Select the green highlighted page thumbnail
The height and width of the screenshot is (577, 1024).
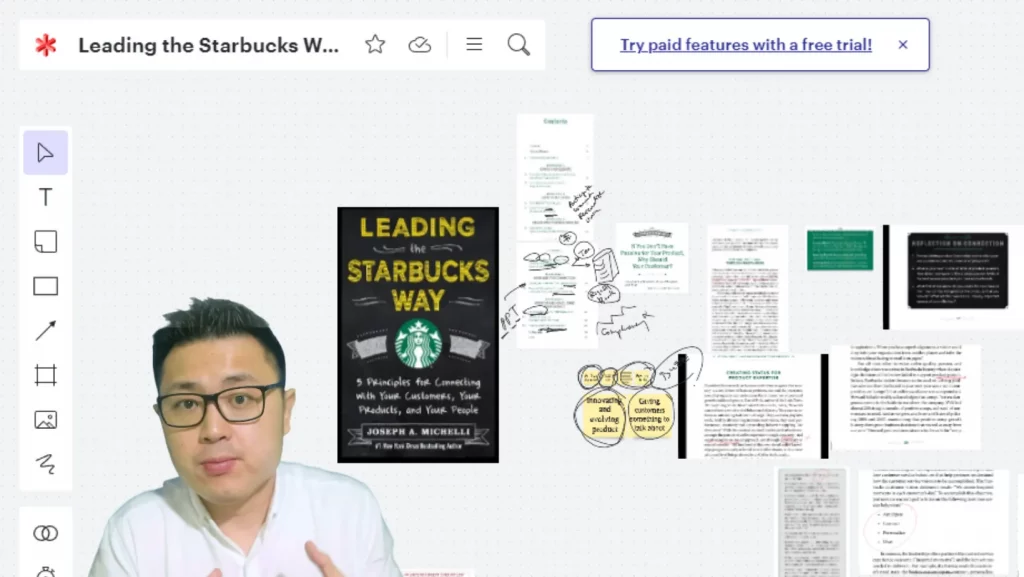tap(840, 249)
